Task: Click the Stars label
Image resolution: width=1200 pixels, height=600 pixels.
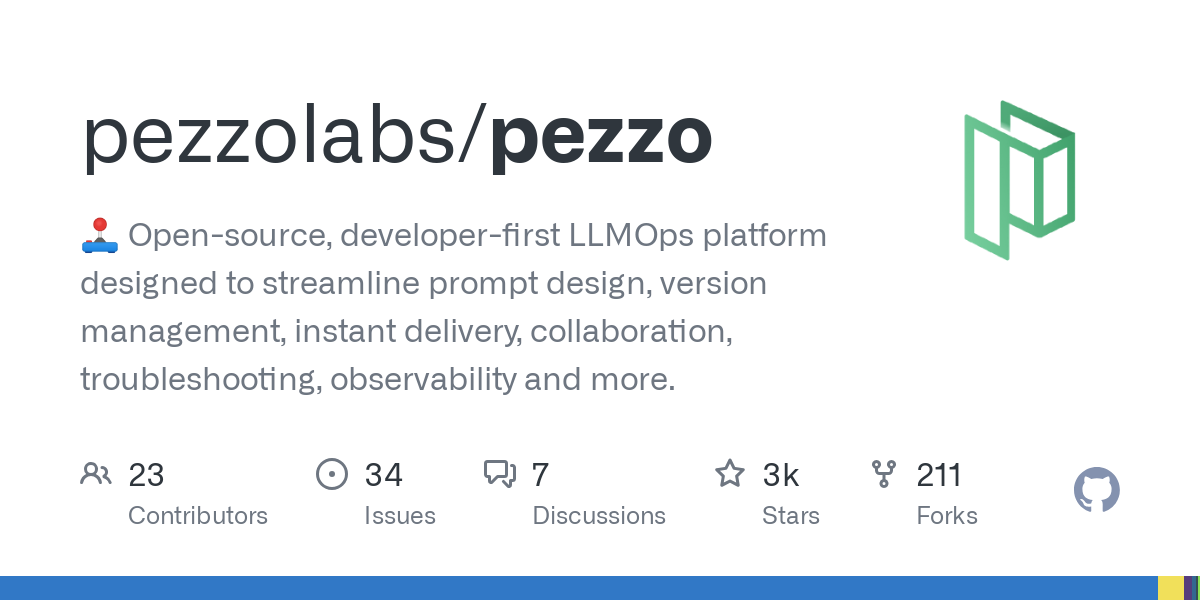Action: pyautogui.click(x=790, y=516)
